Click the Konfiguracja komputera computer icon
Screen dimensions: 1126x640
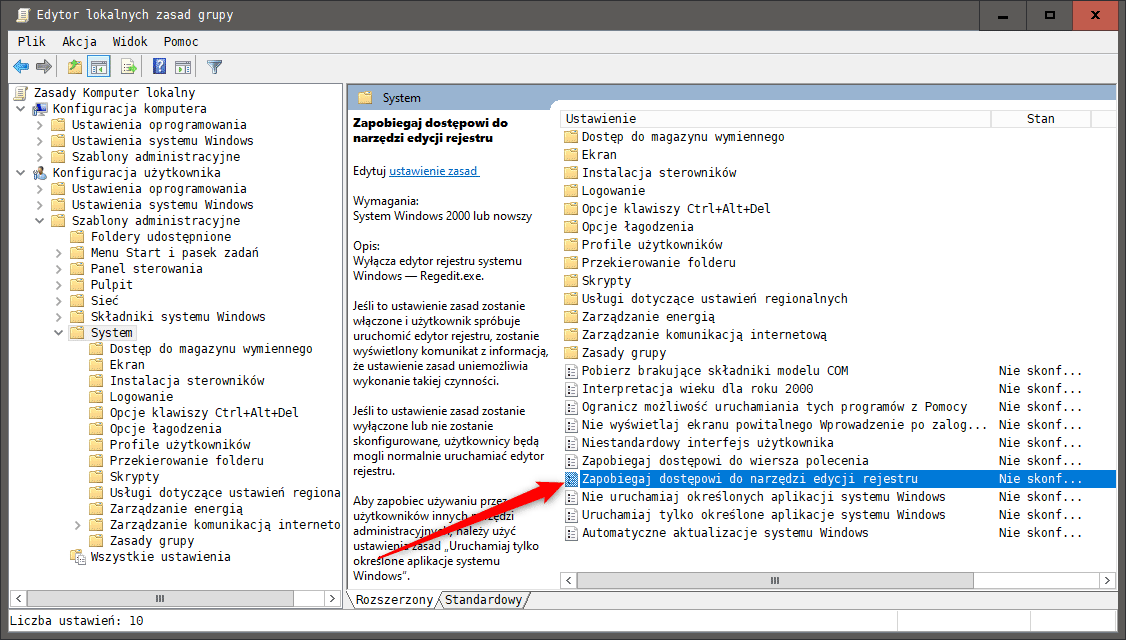[40, 109]
